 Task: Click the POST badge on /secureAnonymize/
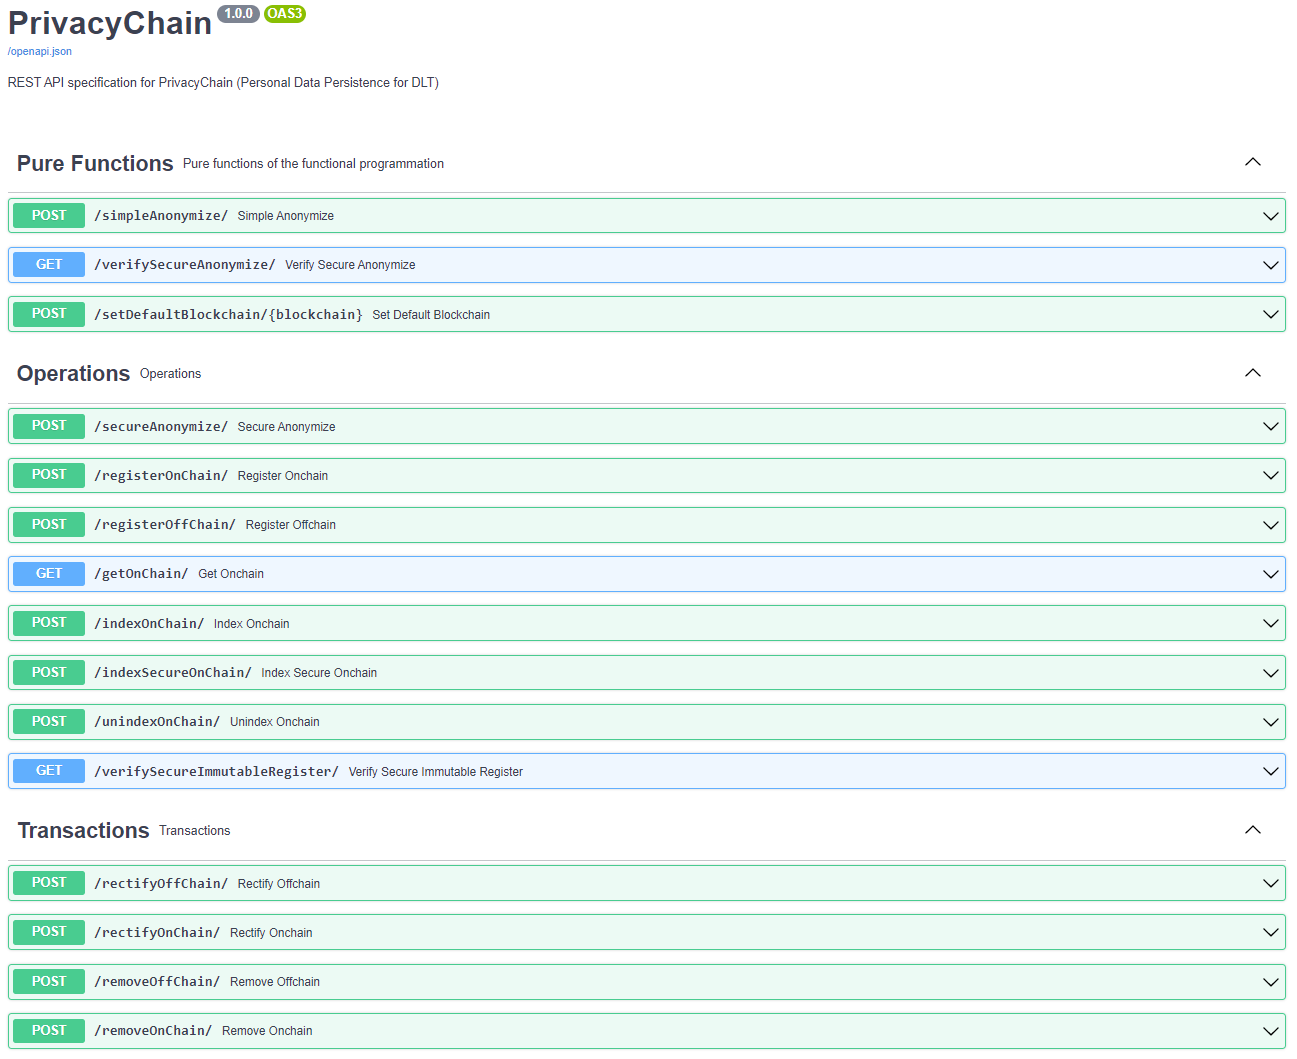click(48, 425)
